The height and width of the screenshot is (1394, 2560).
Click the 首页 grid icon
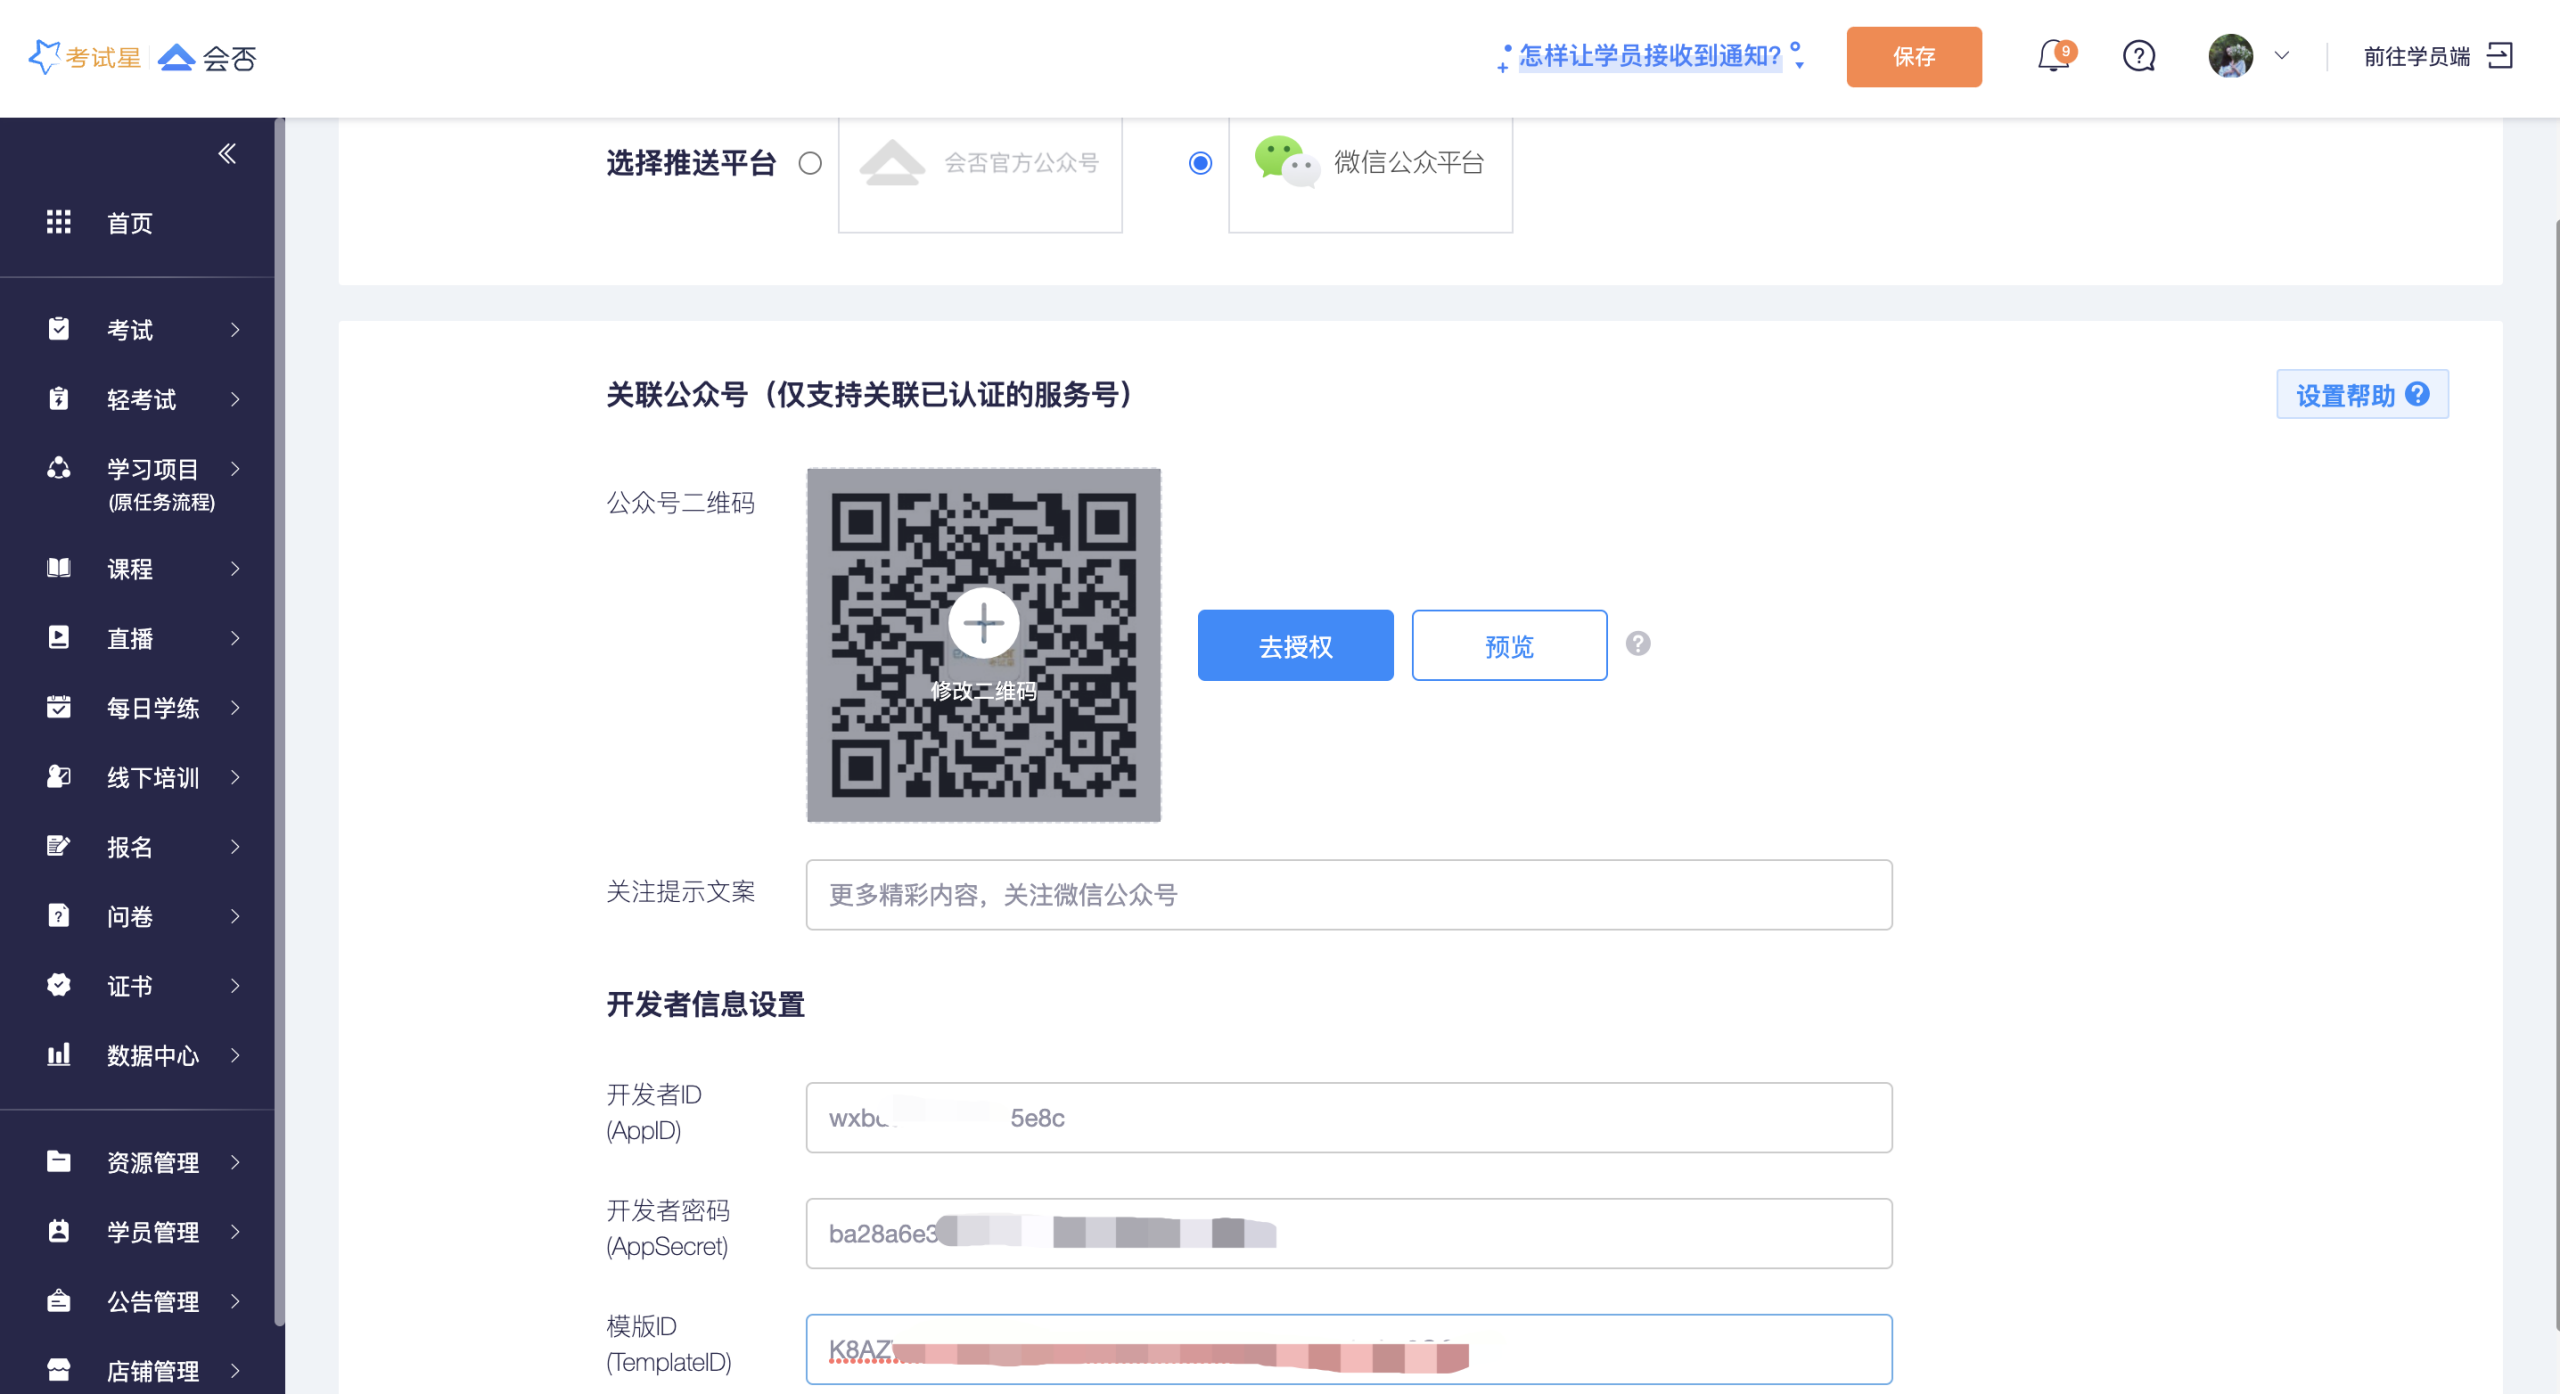[59, 222]
